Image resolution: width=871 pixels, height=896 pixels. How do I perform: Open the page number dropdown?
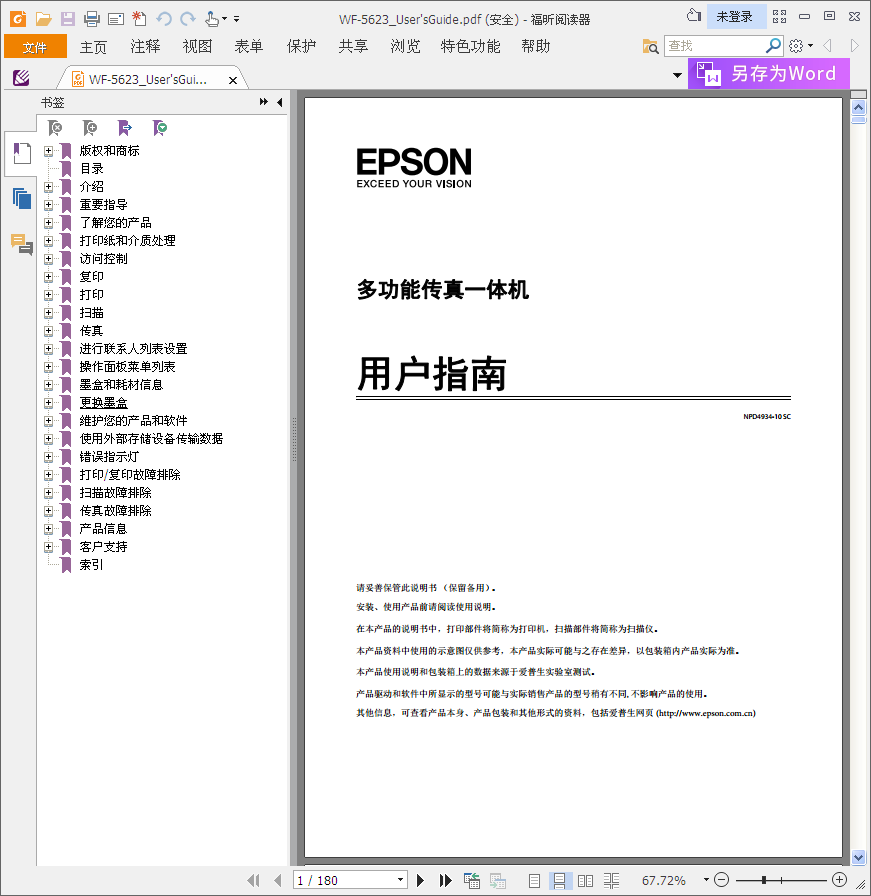pyautogui.click(x=401, y=880)
